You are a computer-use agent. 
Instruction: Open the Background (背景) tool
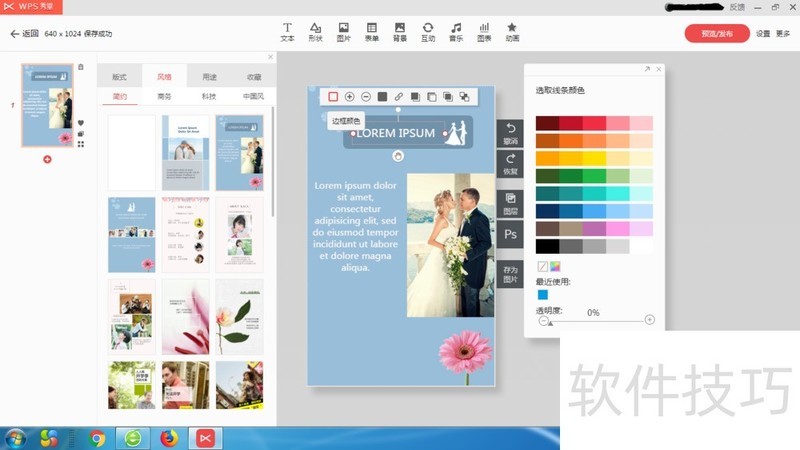tap(399, 32)
